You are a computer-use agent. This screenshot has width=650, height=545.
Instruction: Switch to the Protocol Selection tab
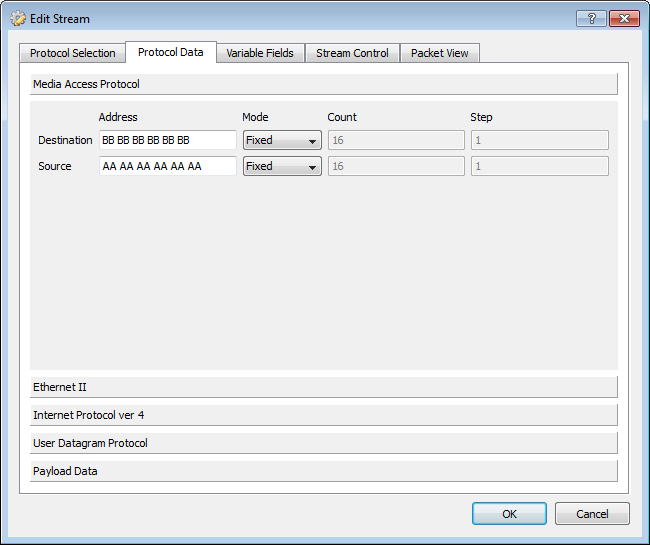[x=73, y=53]
